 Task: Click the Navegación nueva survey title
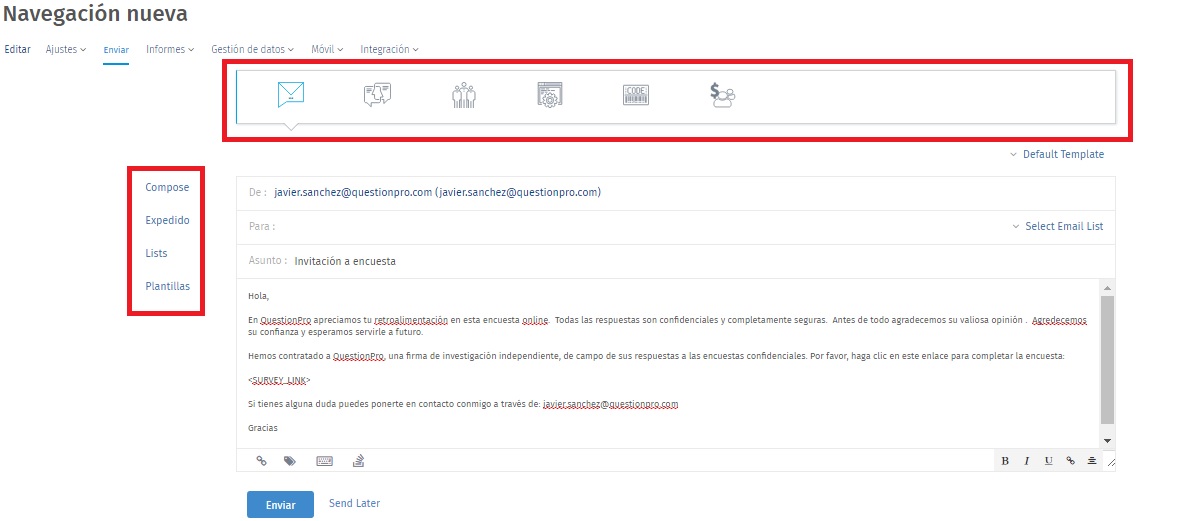95,14
